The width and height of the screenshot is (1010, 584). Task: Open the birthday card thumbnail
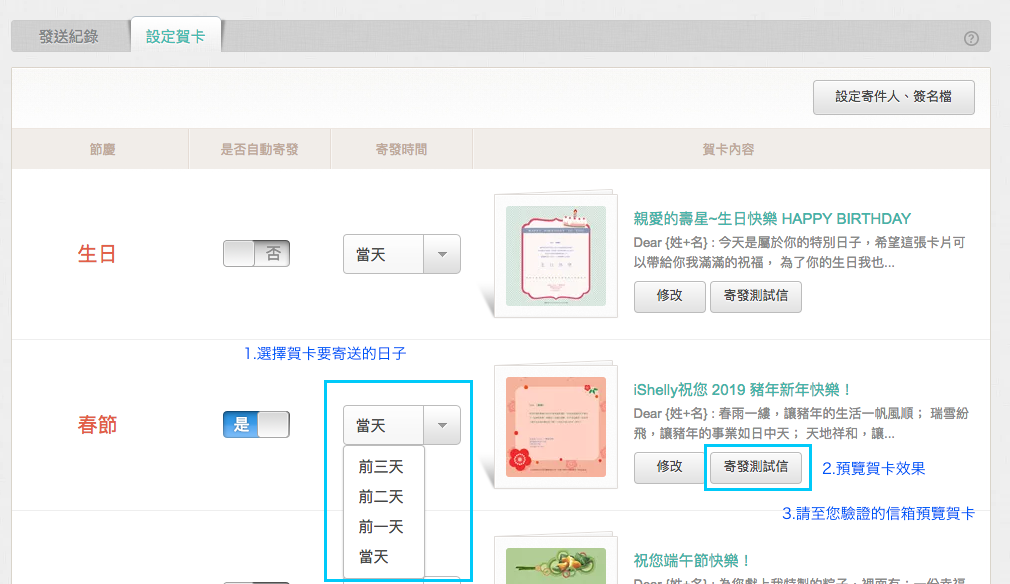(x=555, y=255)
